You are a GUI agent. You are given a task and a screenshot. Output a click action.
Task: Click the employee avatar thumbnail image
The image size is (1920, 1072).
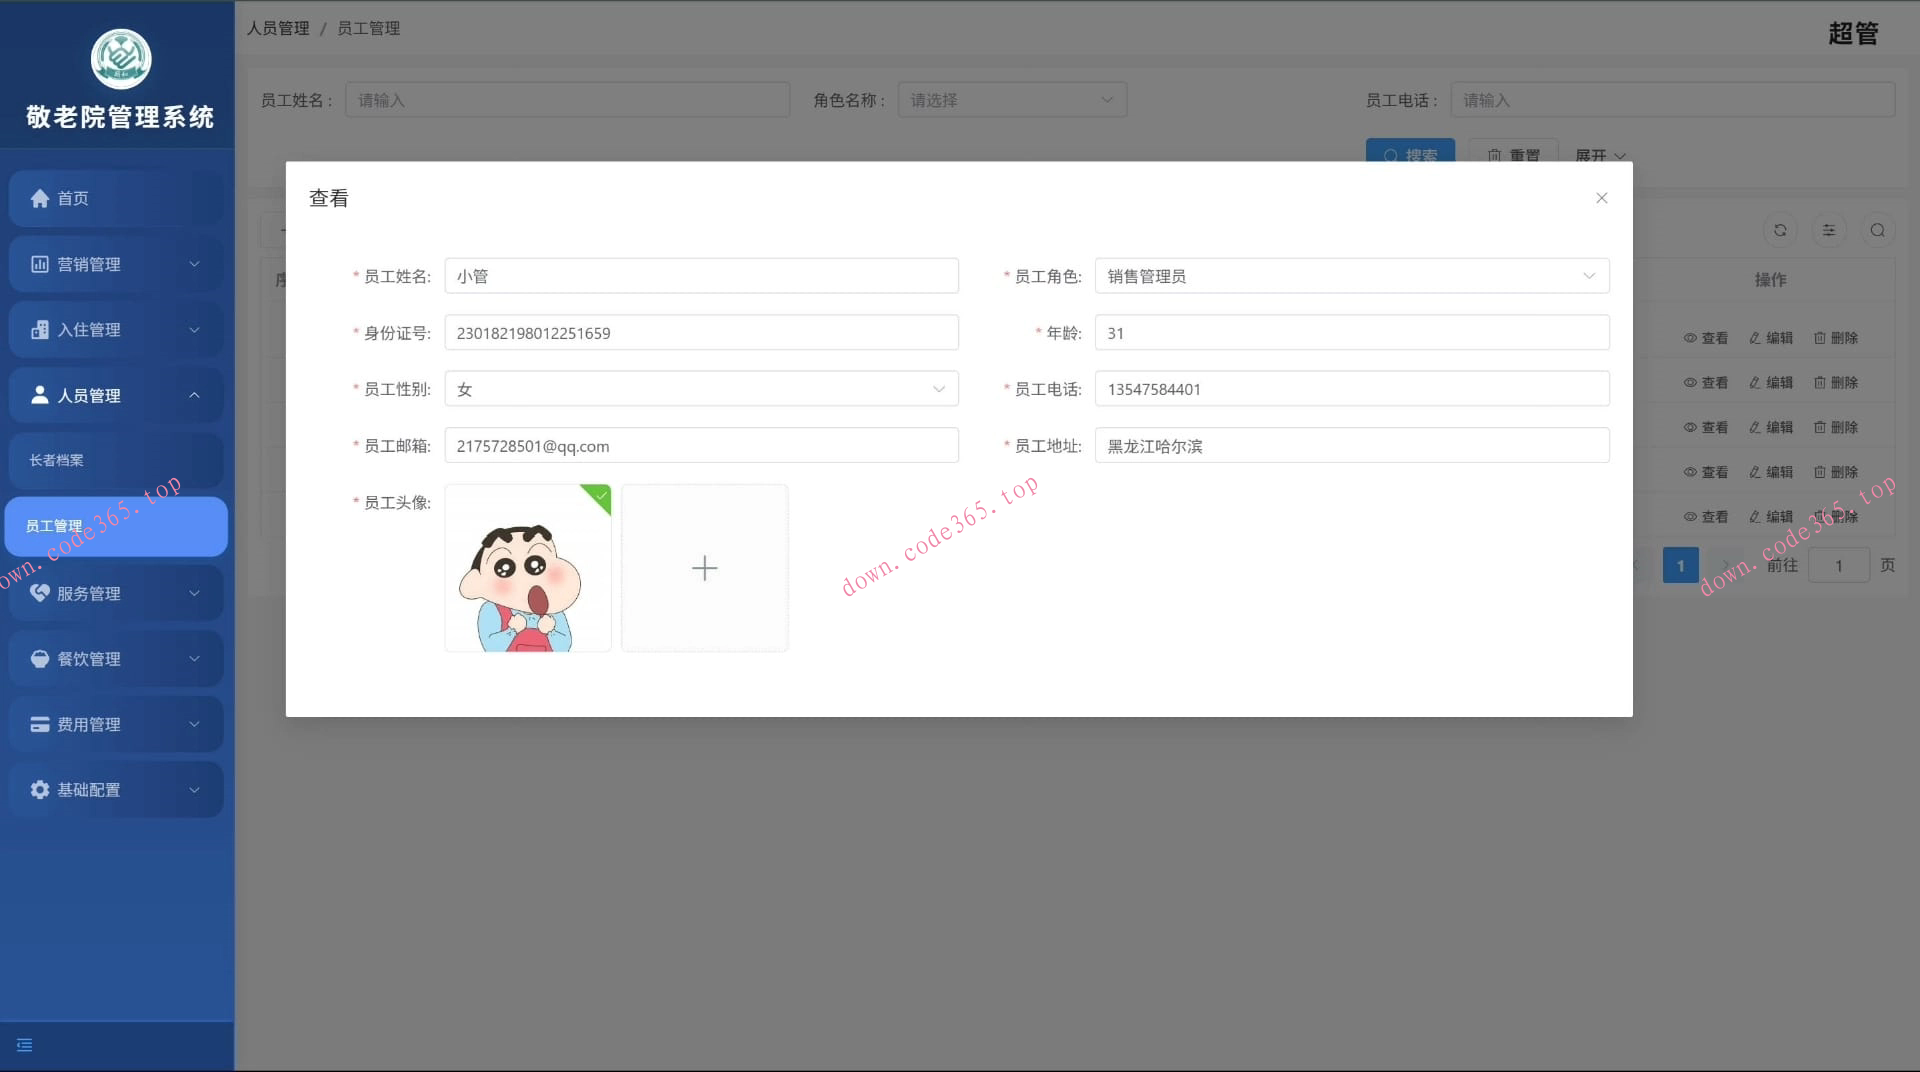[x=528, y=568]
